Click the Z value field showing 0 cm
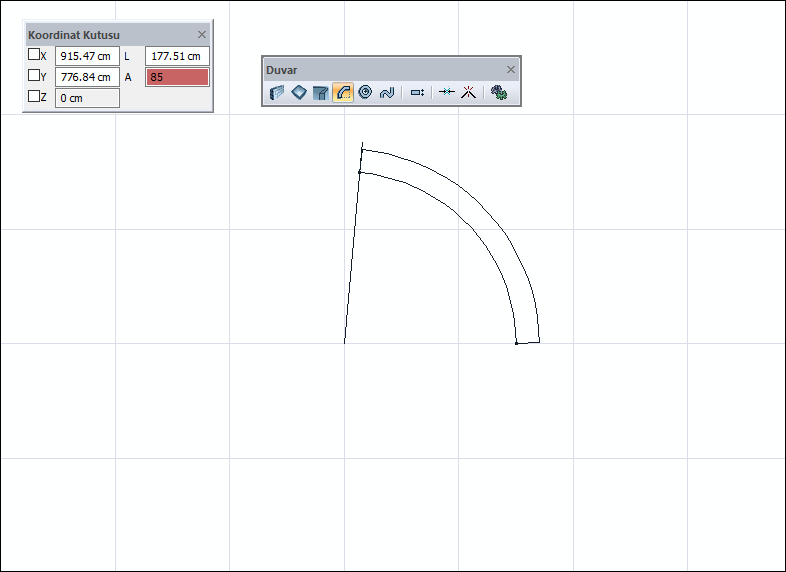Viewport: 786px width, 572px height. pos(87,98)
